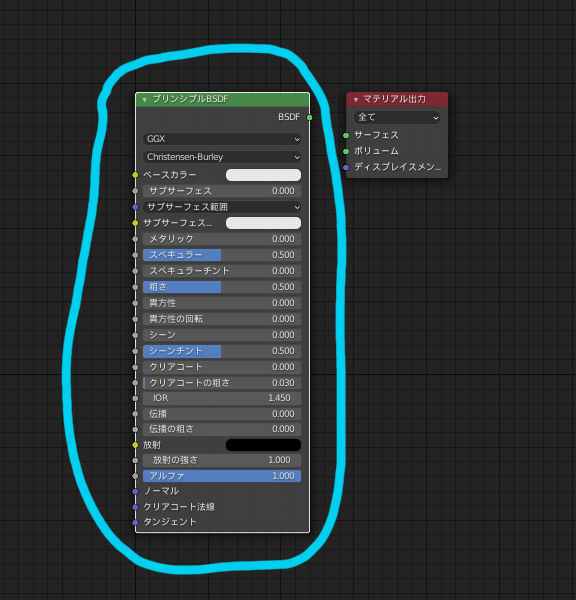Click the 放射 yellow input socket
The width and height of the screenshot is (576, 600).
click(x=135, y=445)
